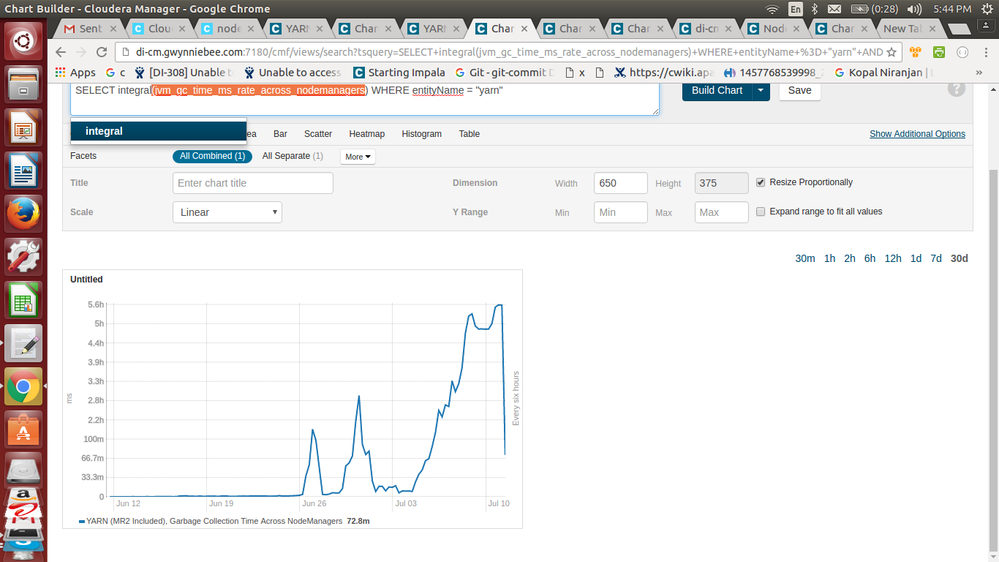Switch to di-cm browser tab
Screen dimensions: 999x562
(705, 29)
